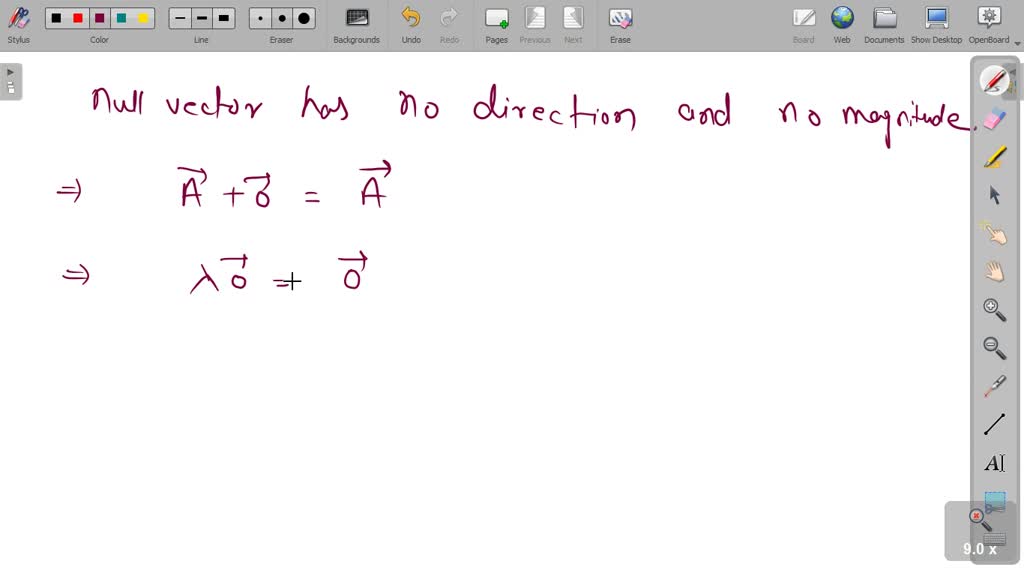Select the Draw line tool
The width and height of the screenshot is (1024, 576).
pos(994,424)
